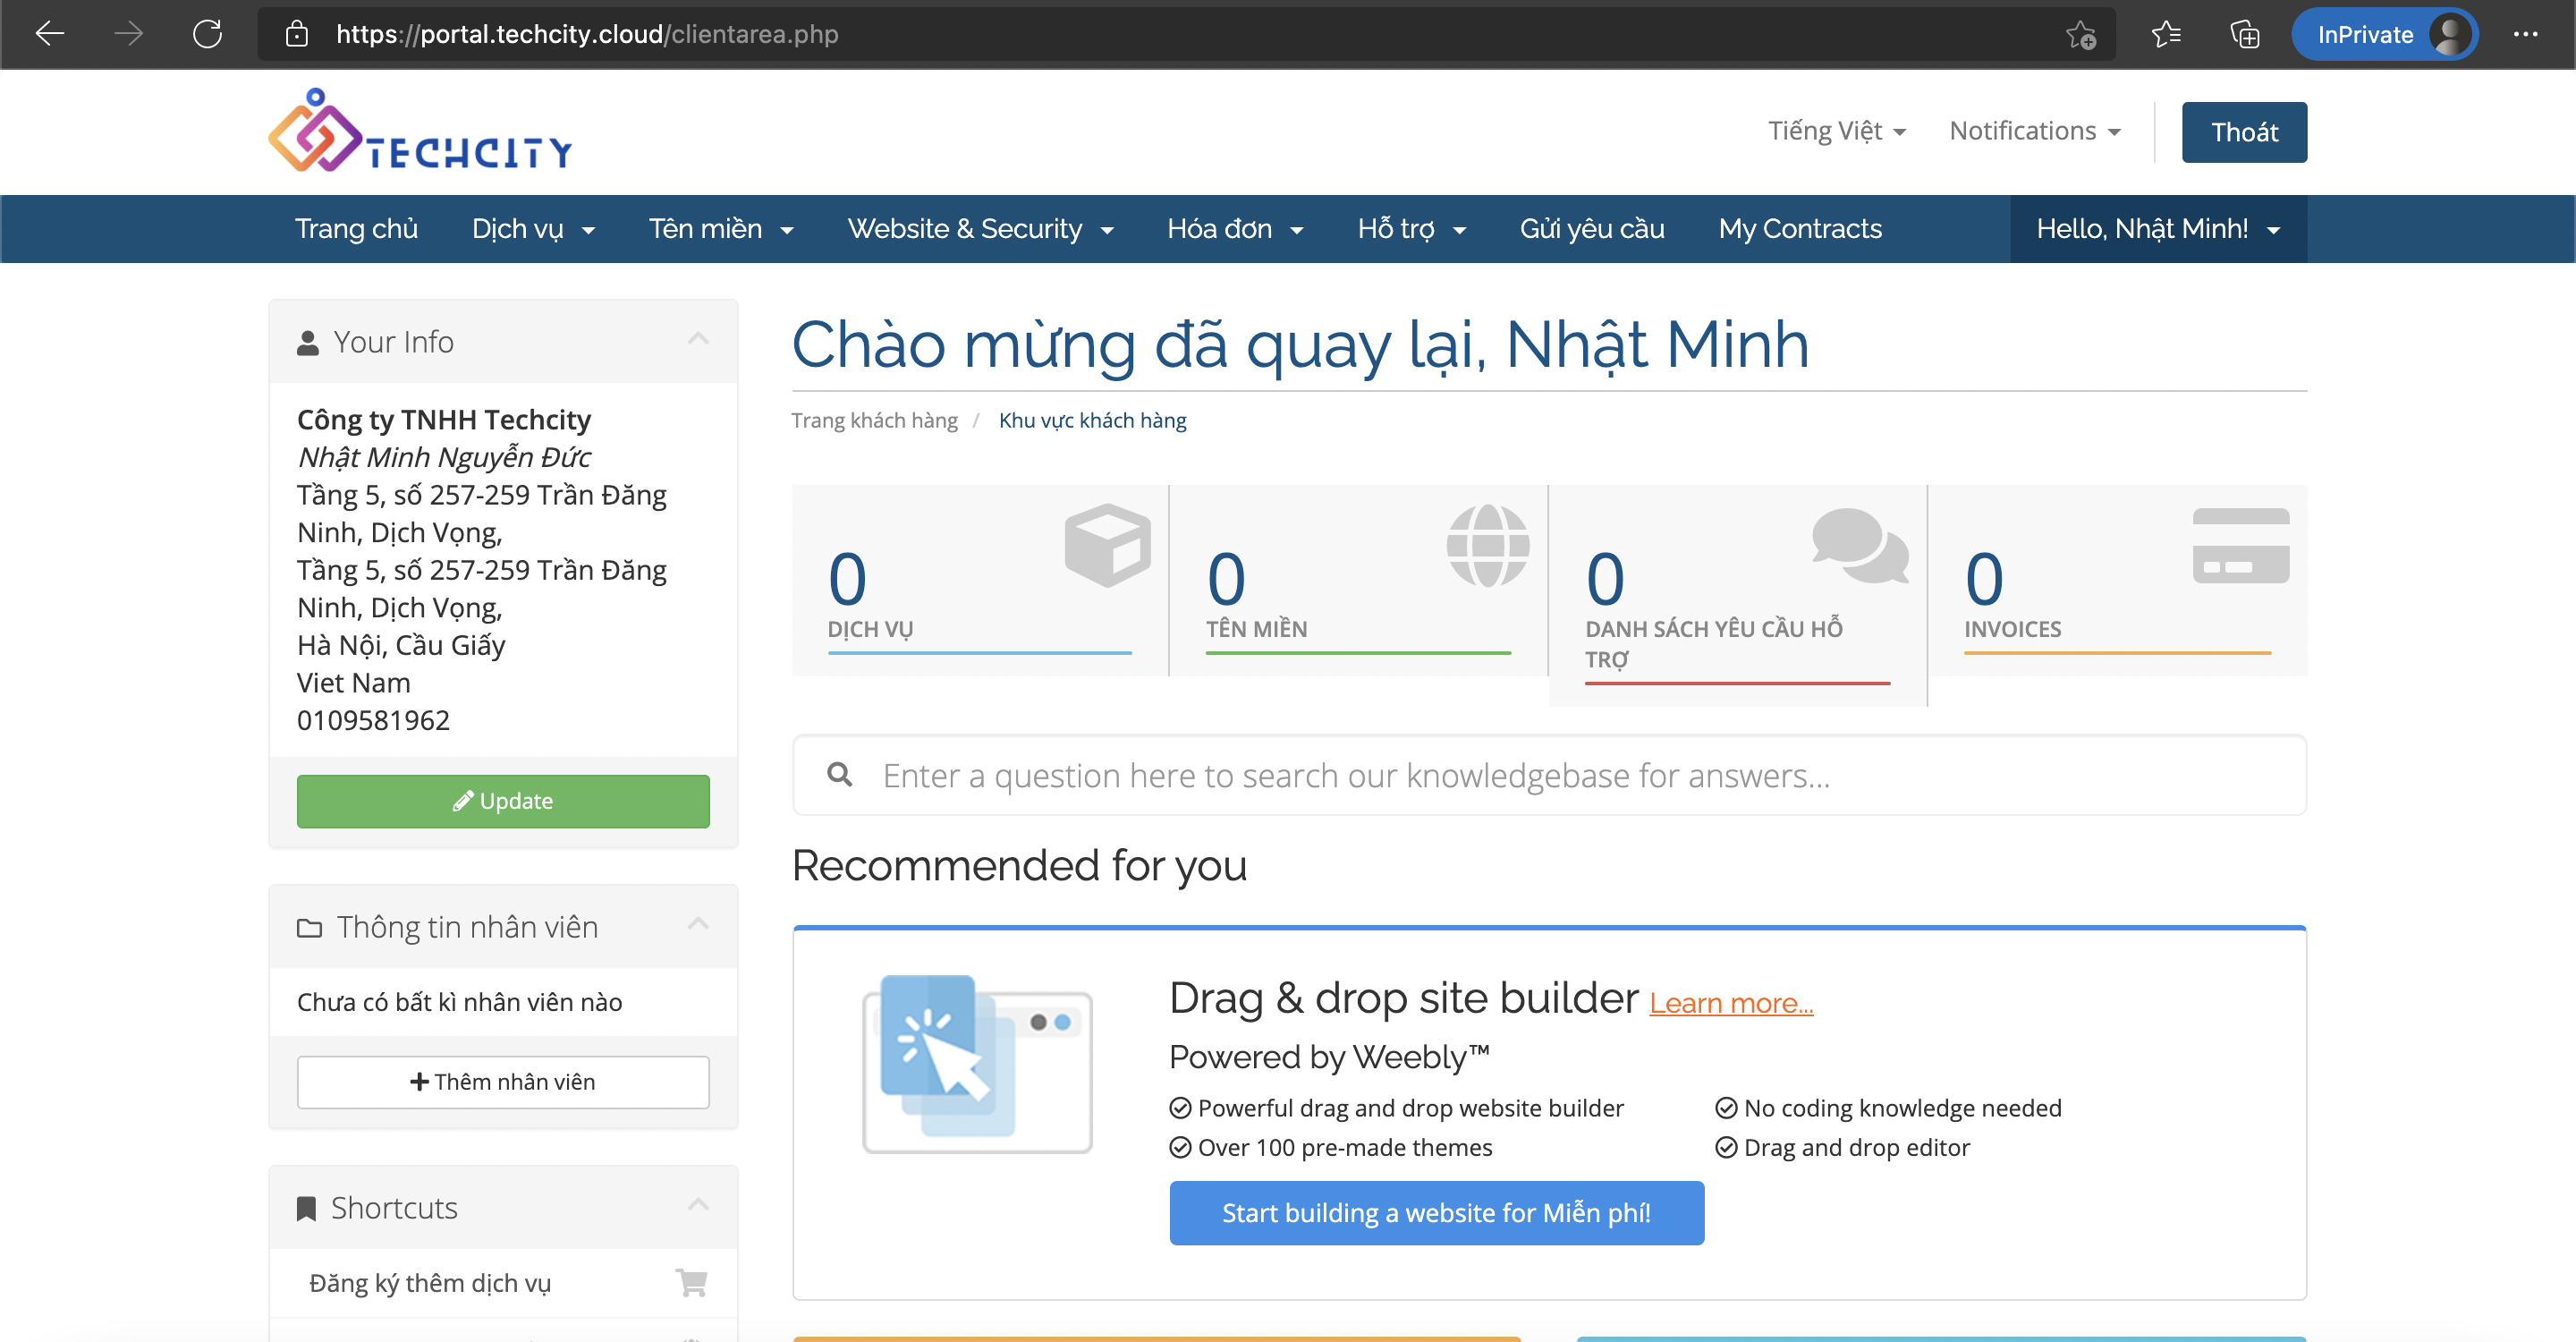Click the Techcity logo
This screenshot has width=2576, height=1342.
420,131
